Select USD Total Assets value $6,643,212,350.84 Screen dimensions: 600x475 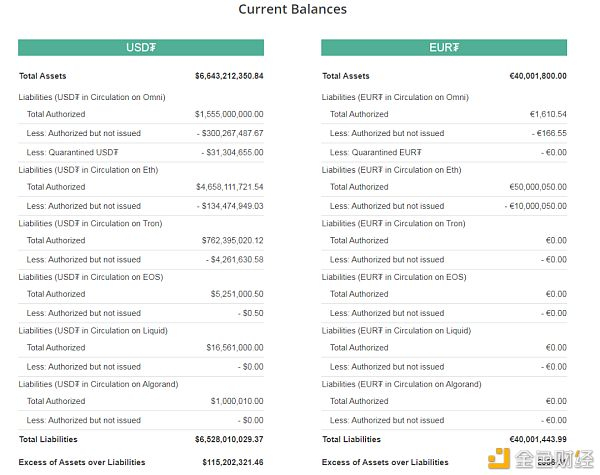coord(229,76)
